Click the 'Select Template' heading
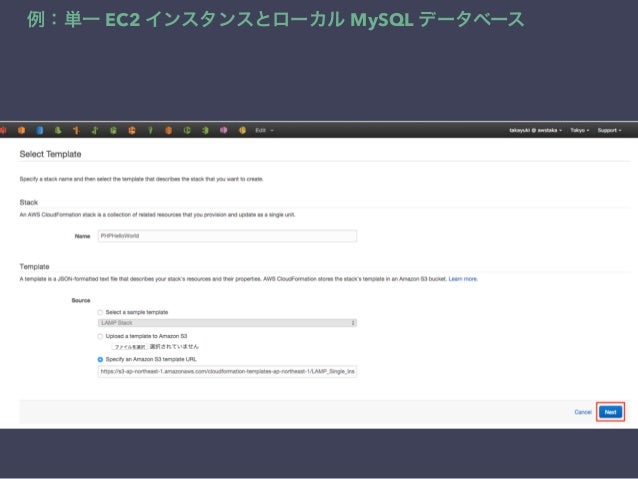This screenshot has width=638, height=479. click(x=50, y=154)
